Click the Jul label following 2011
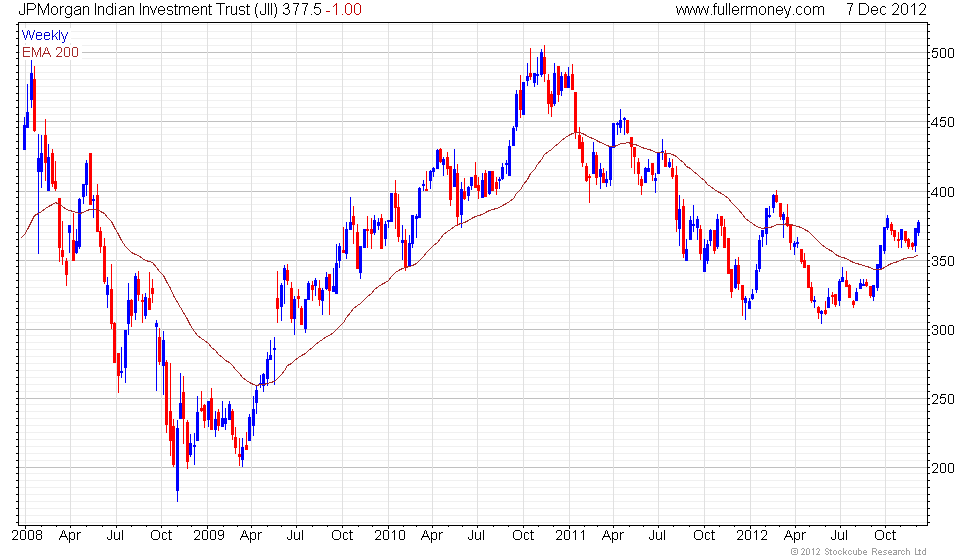This screenshot has width=980, height=560. 657,535
